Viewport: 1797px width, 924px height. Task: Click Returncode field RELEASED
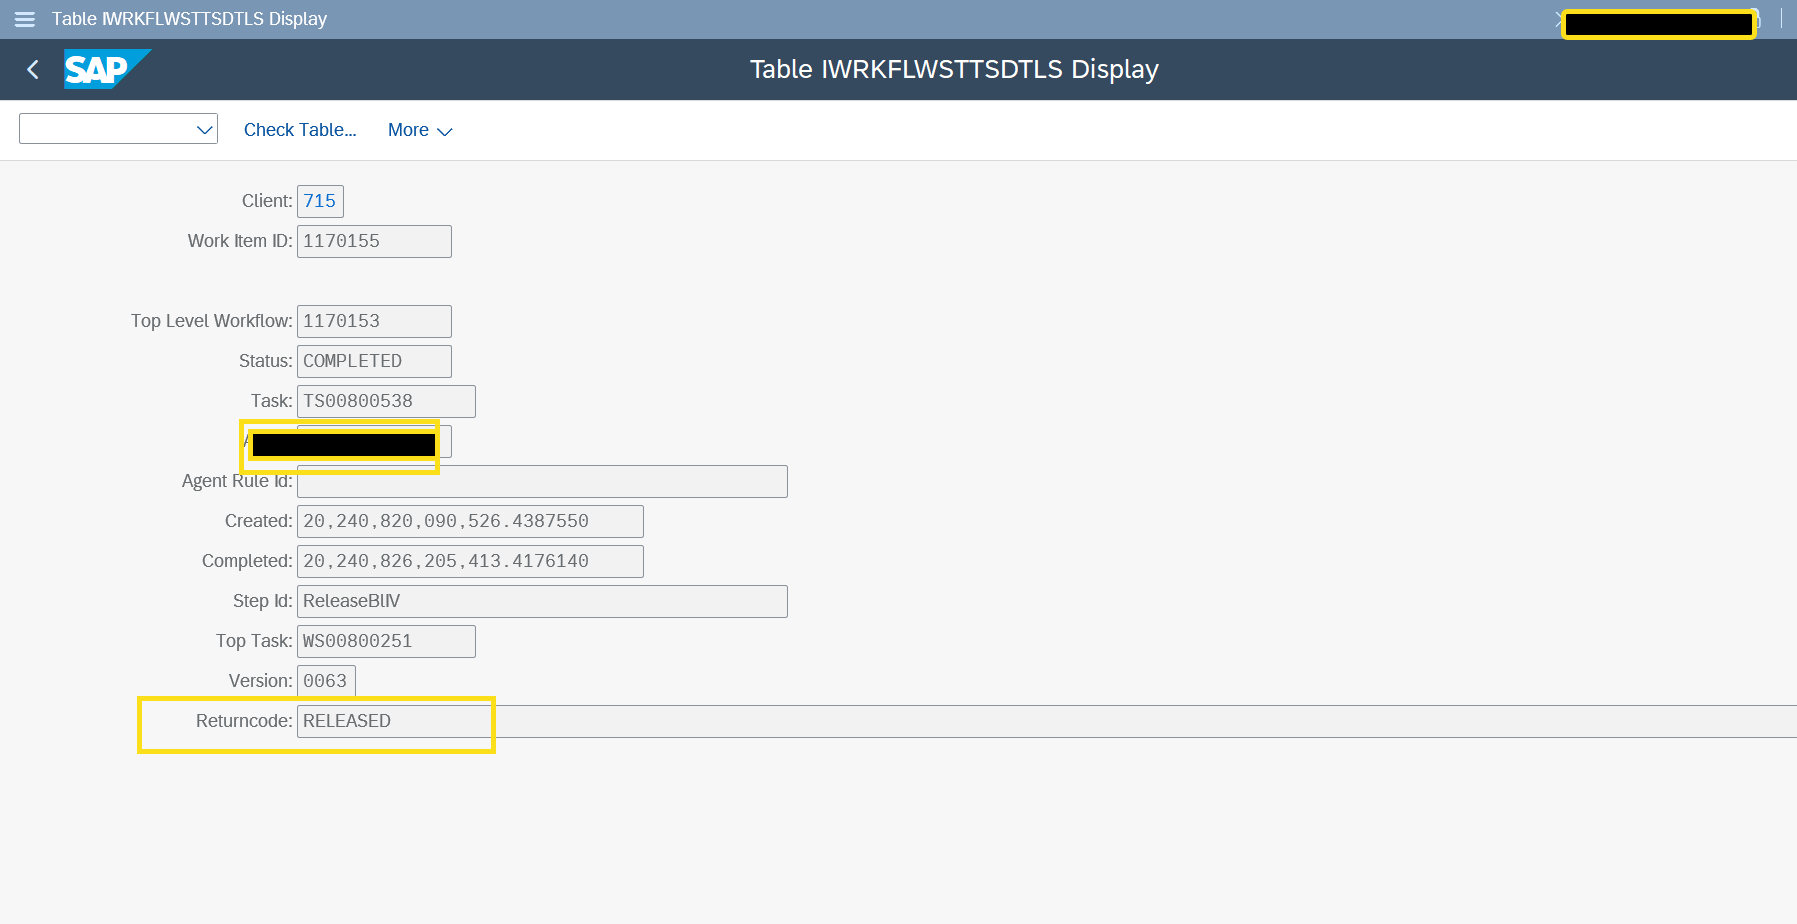[x=1047, y=721]
